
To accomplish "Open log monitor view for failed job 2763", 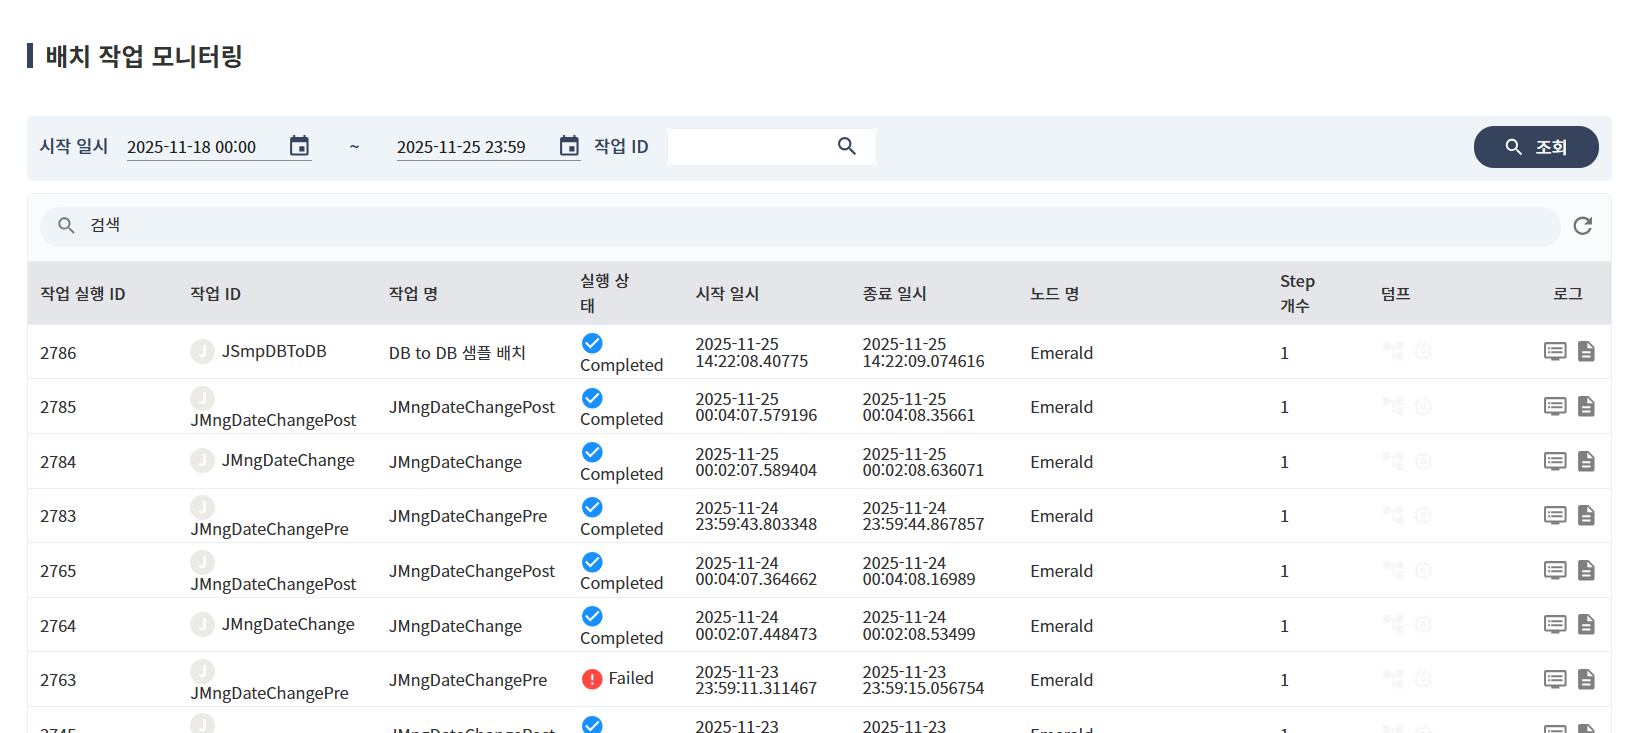I will [x=1554, y=679].
